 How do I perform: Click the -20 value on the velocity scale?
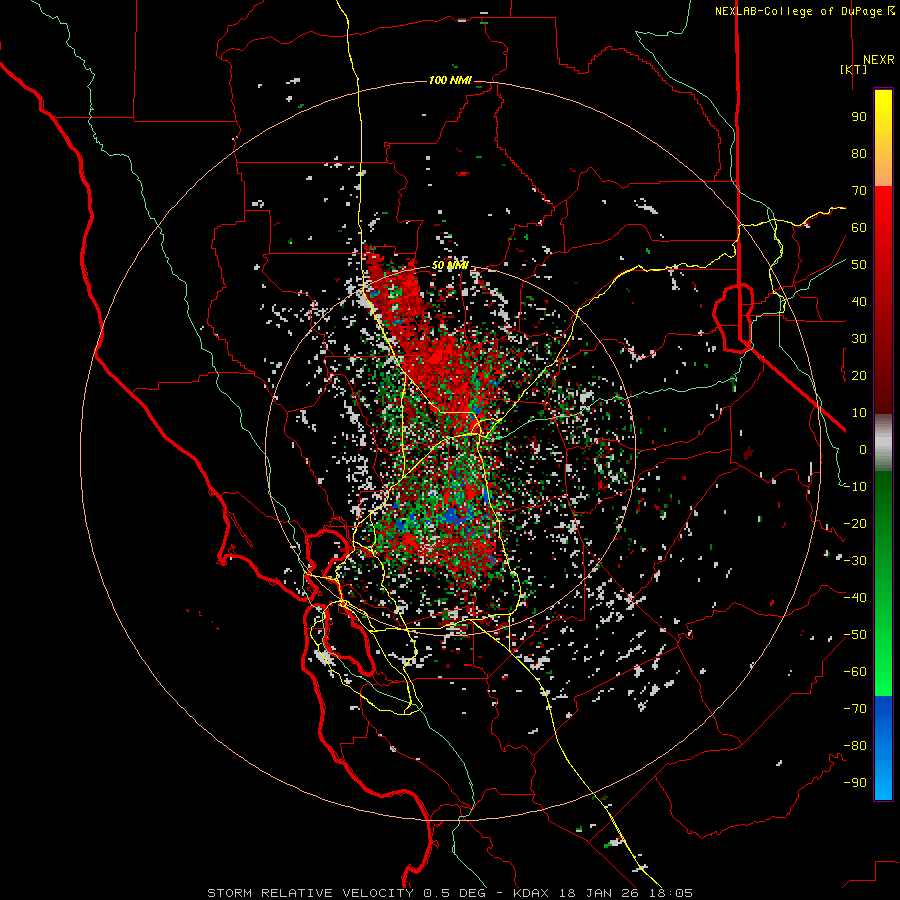click(855, 523)
